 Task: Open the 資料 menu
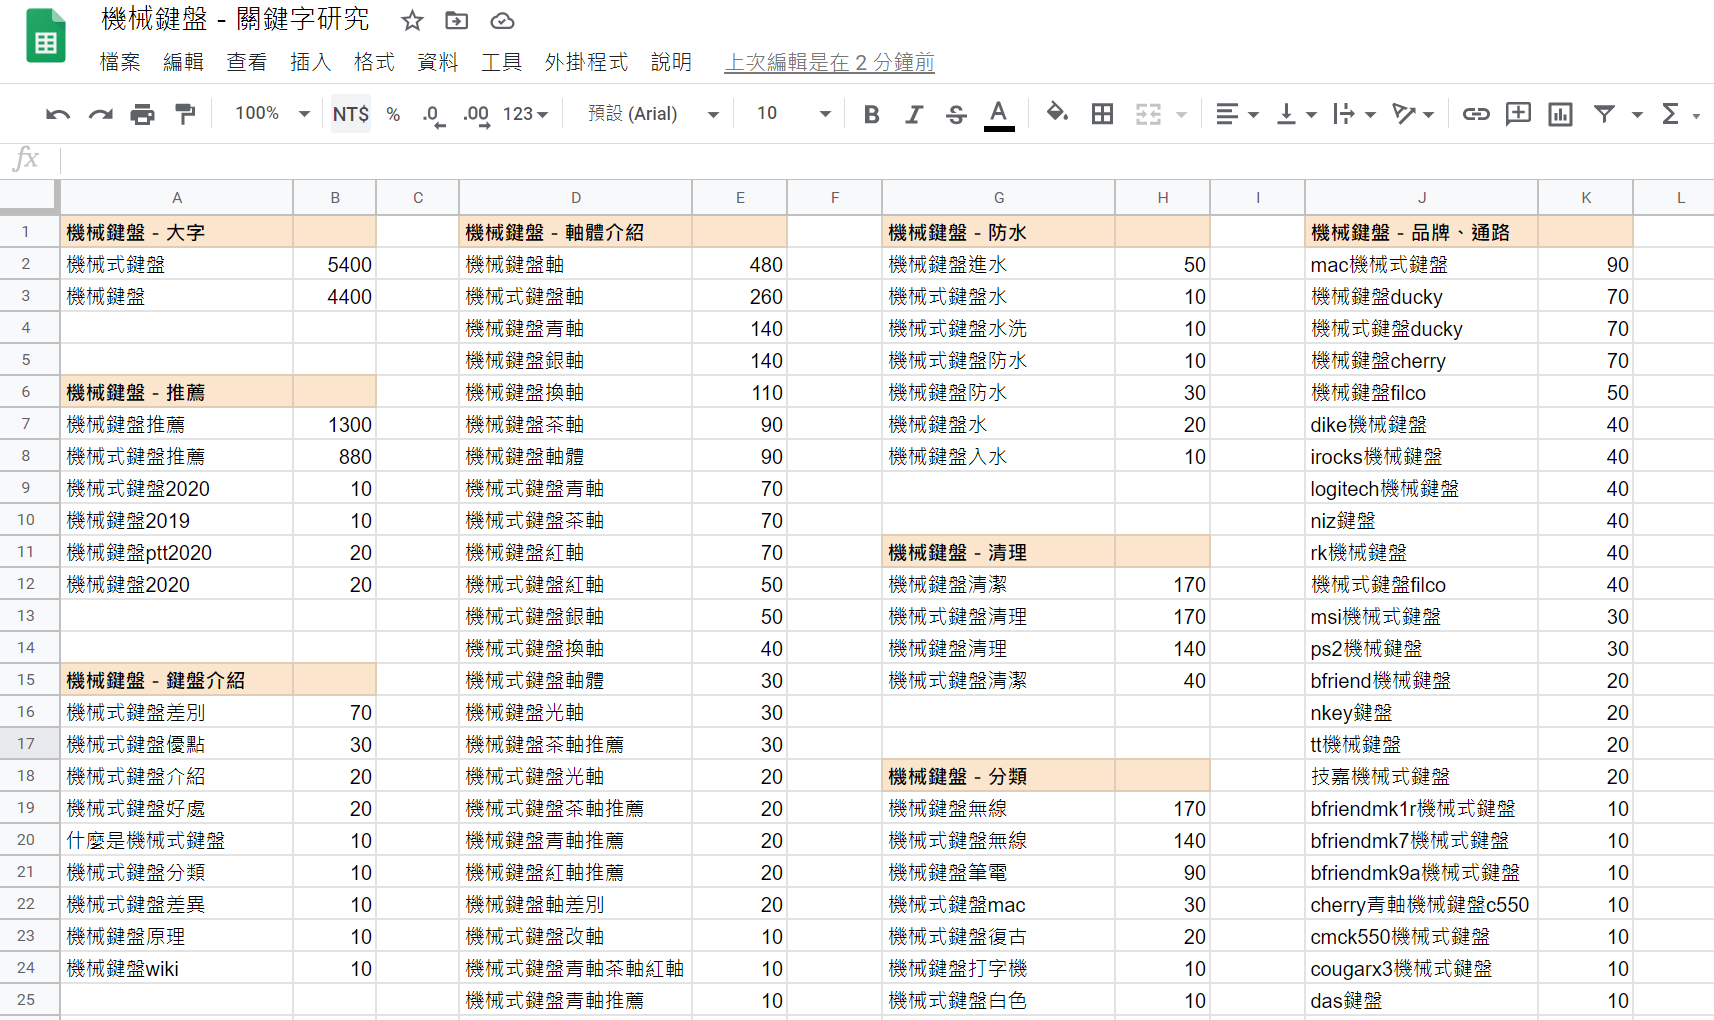(437, 62)
